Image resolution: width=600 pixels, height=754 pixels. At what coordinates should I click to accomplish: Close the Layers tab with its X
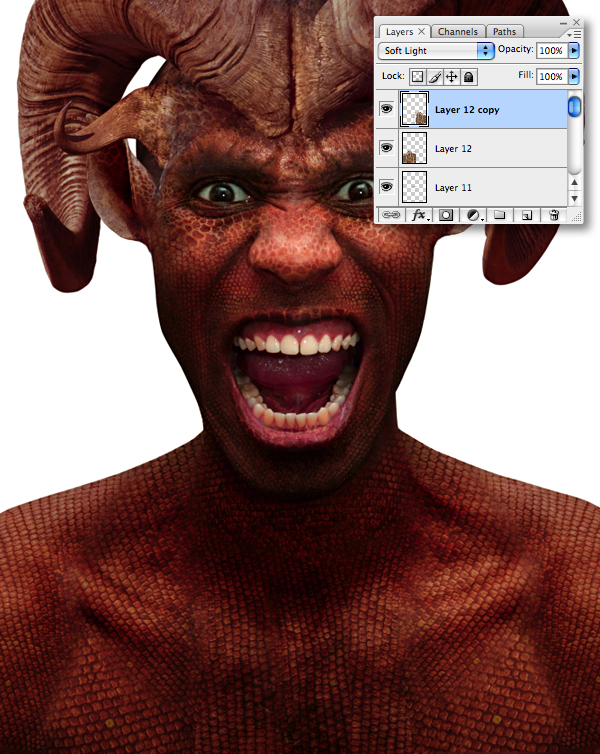point(422,31)
